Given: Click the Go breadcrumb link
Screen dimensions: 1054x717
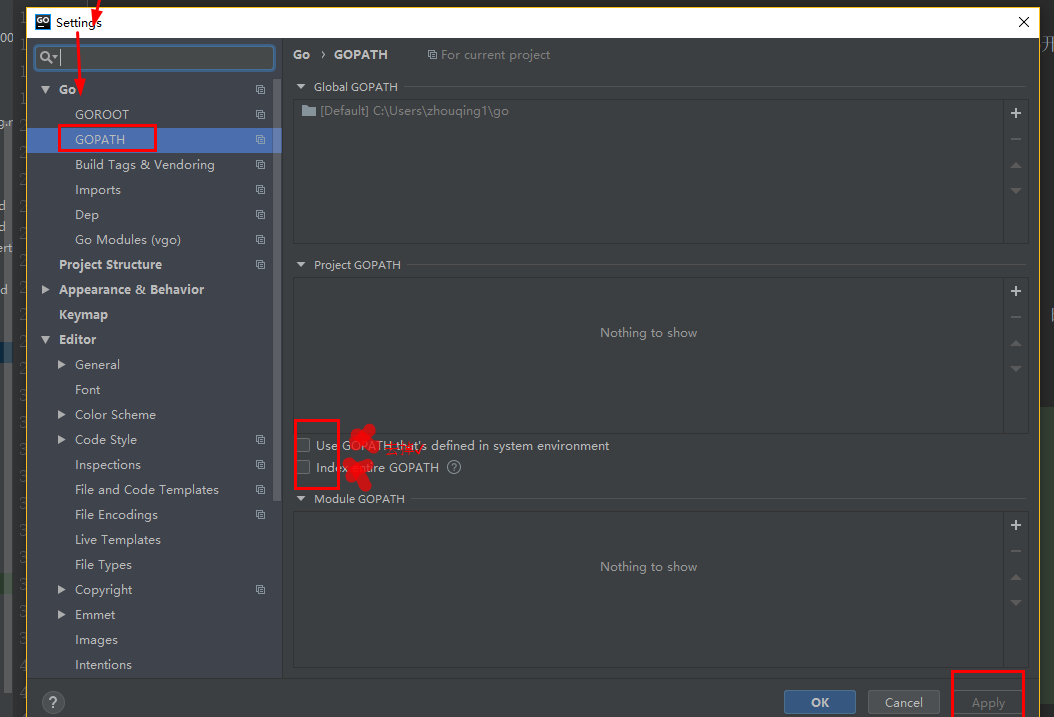Looking at the screenshot, I should click(x=301, y=54).
